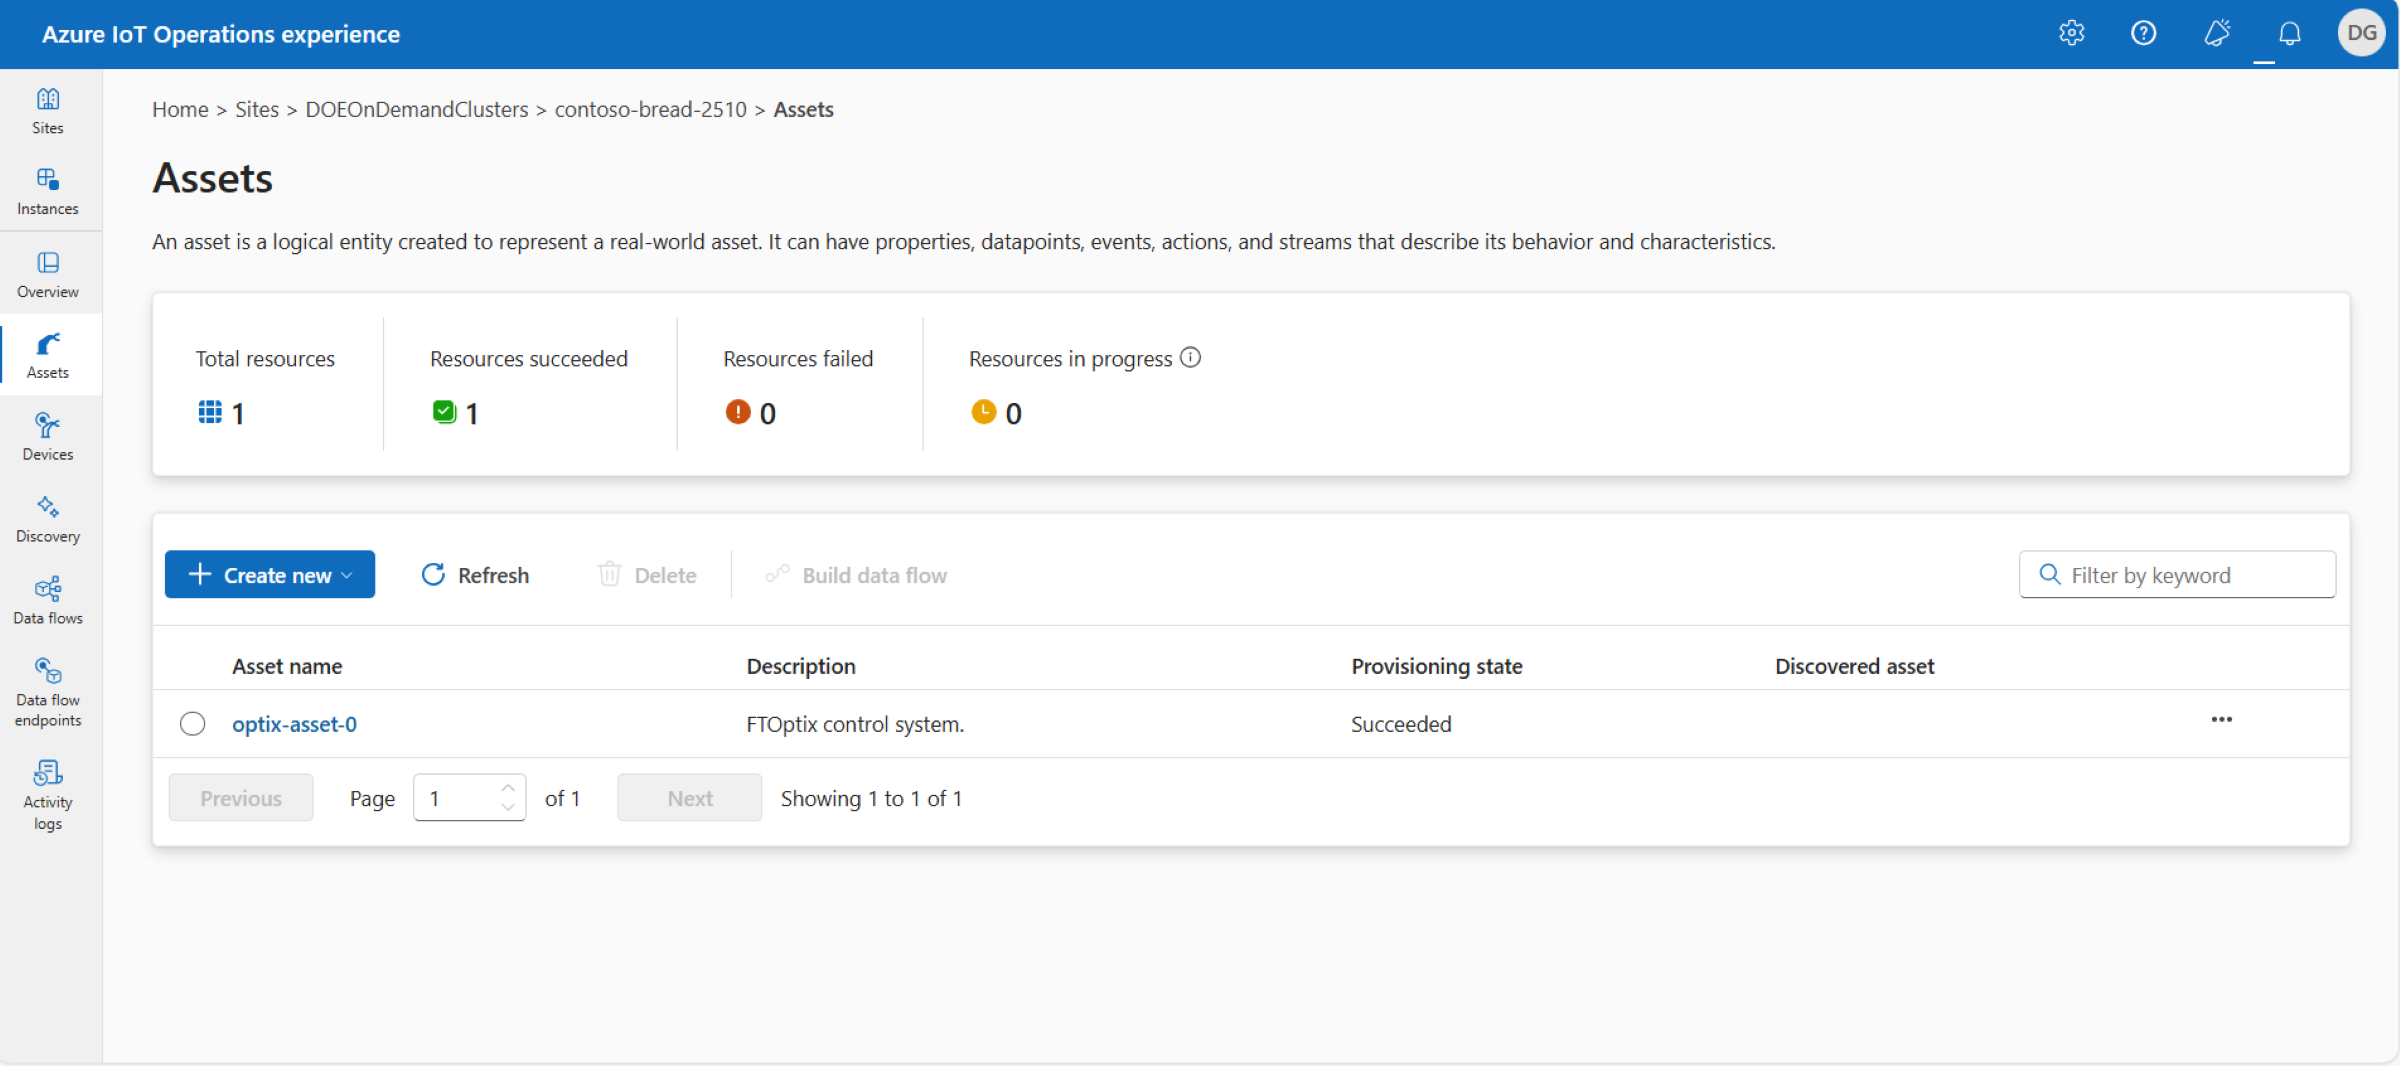Viewport: 2400px width, 1066px height.
Task: Go to Sites in the breadcrumb
Action: (x=257, y=109)
